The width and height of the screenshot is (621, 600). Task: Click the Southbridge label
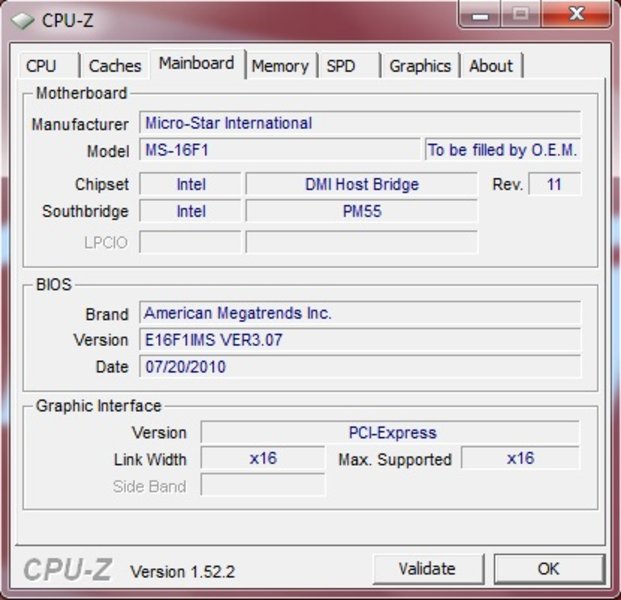coord(86,211)
